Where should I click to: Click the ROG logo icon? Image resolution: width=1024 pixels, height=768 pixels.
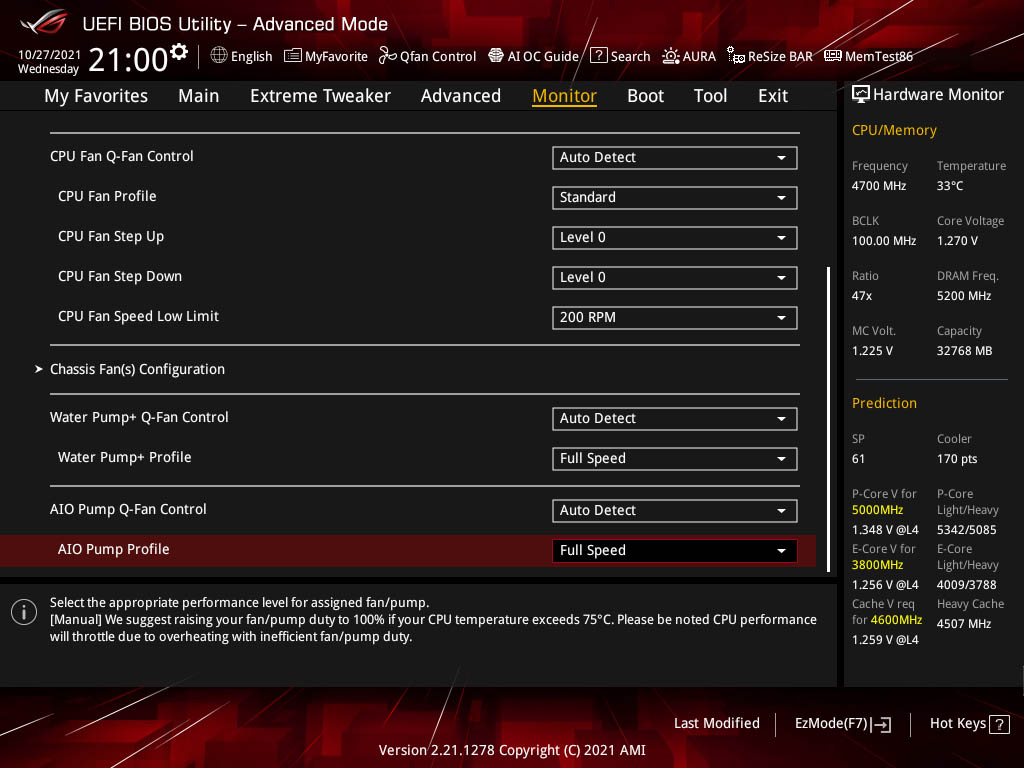(43, 22)
